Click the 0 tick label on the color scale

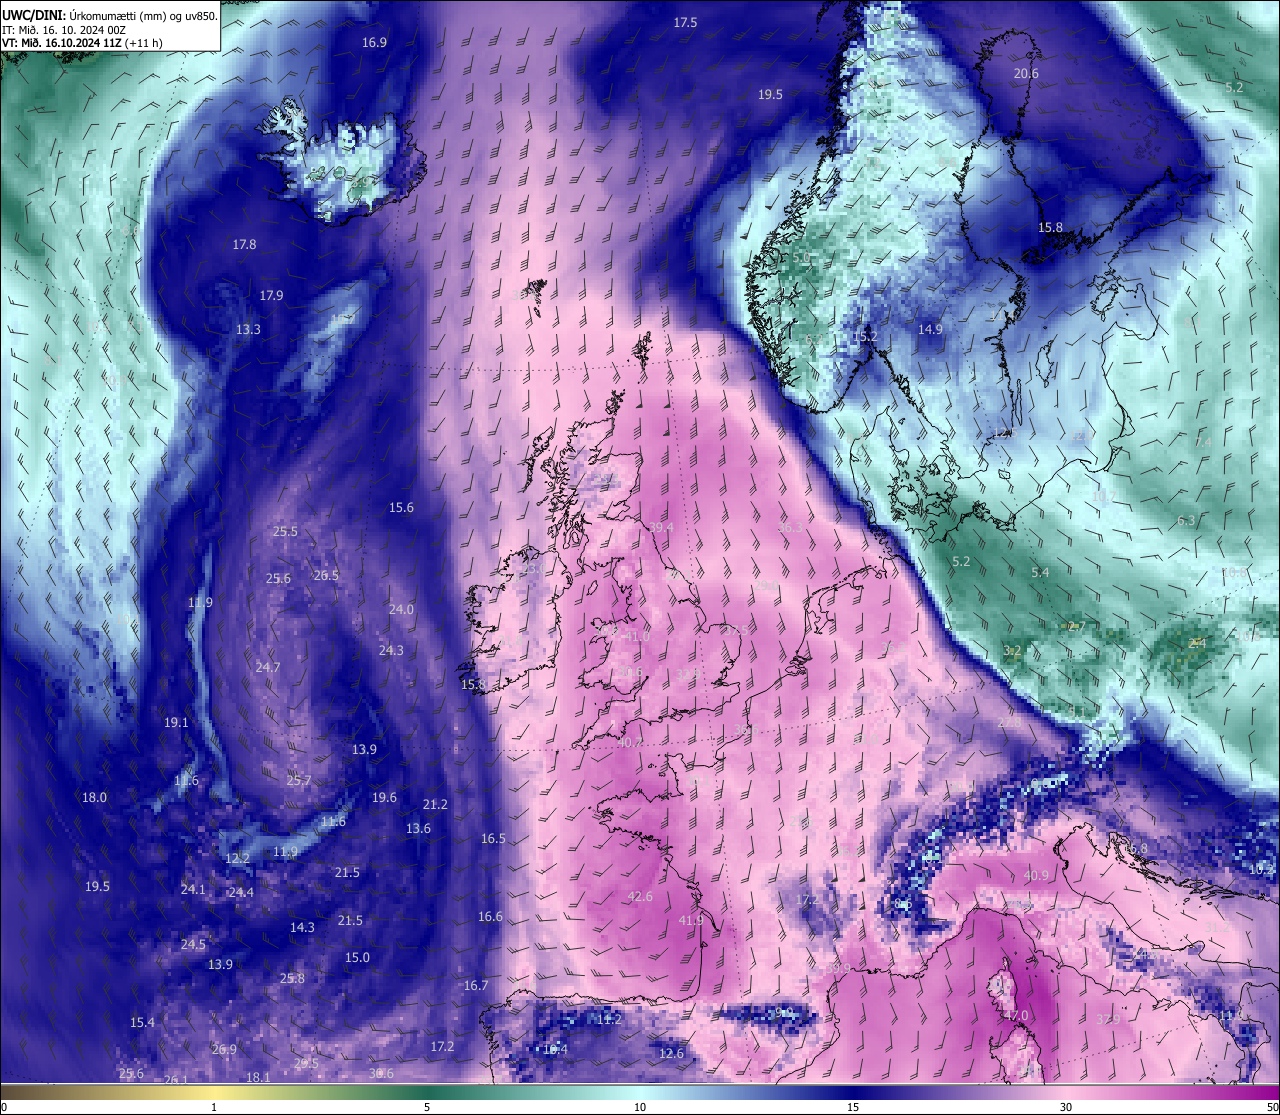4,1107
